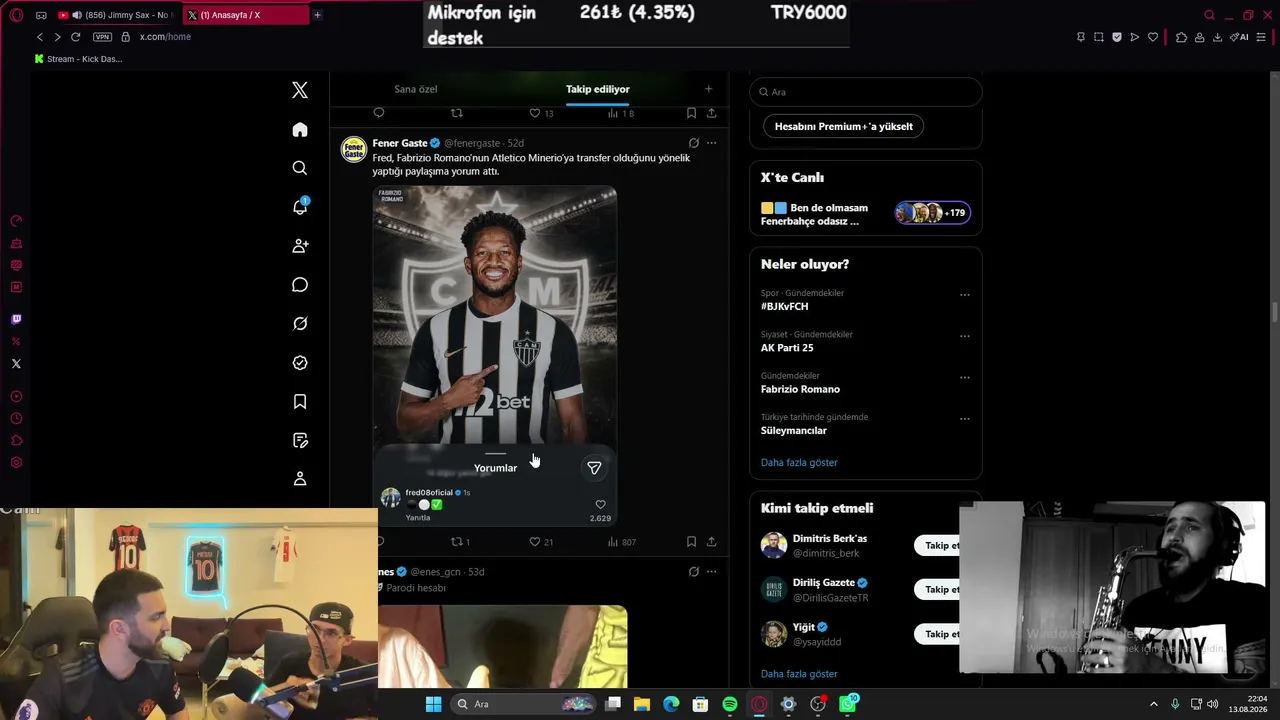Open the X profile person icon
Screen dimensions: 1280x720
tap(300, 479)
